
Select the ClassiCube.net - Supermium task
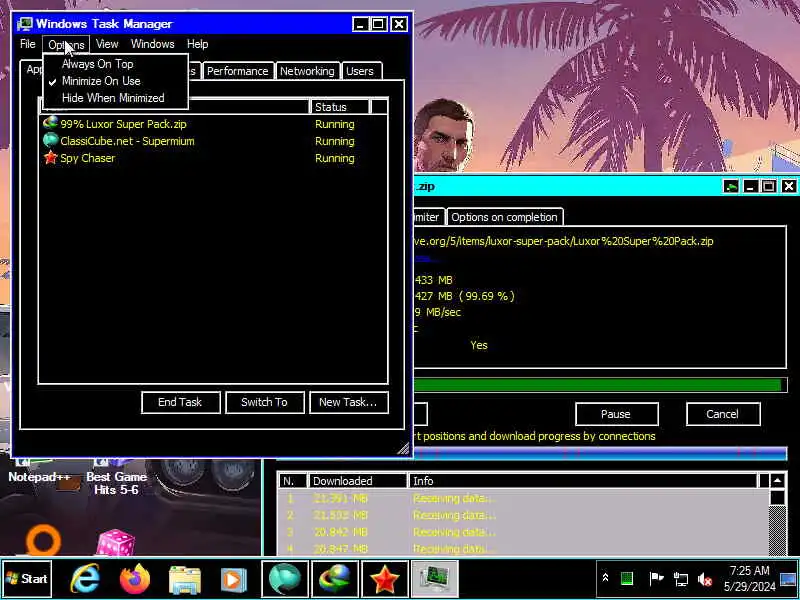(213, 141)
